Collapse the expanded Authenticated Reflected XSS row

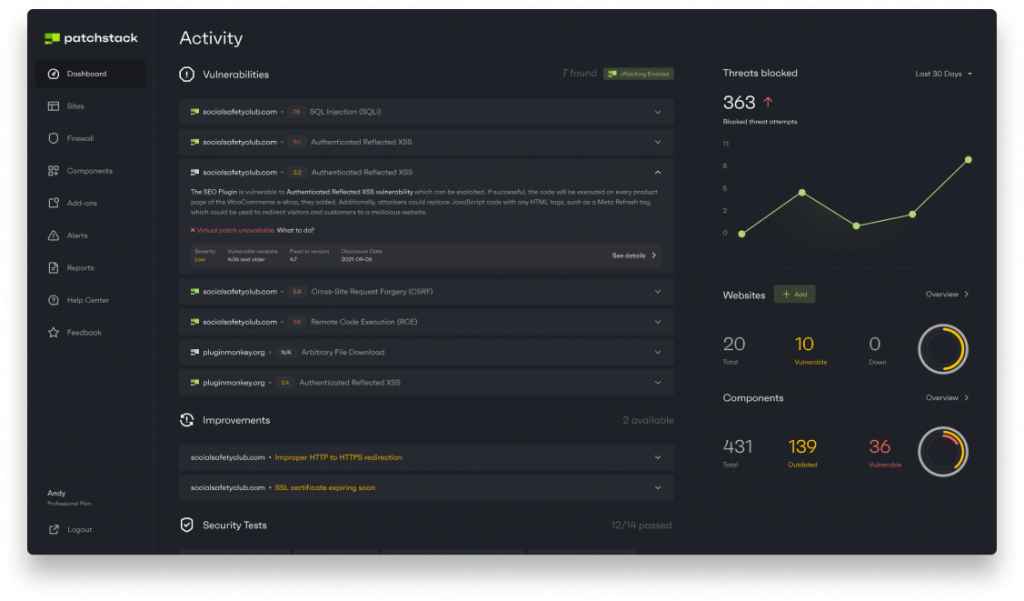point(657,172)
